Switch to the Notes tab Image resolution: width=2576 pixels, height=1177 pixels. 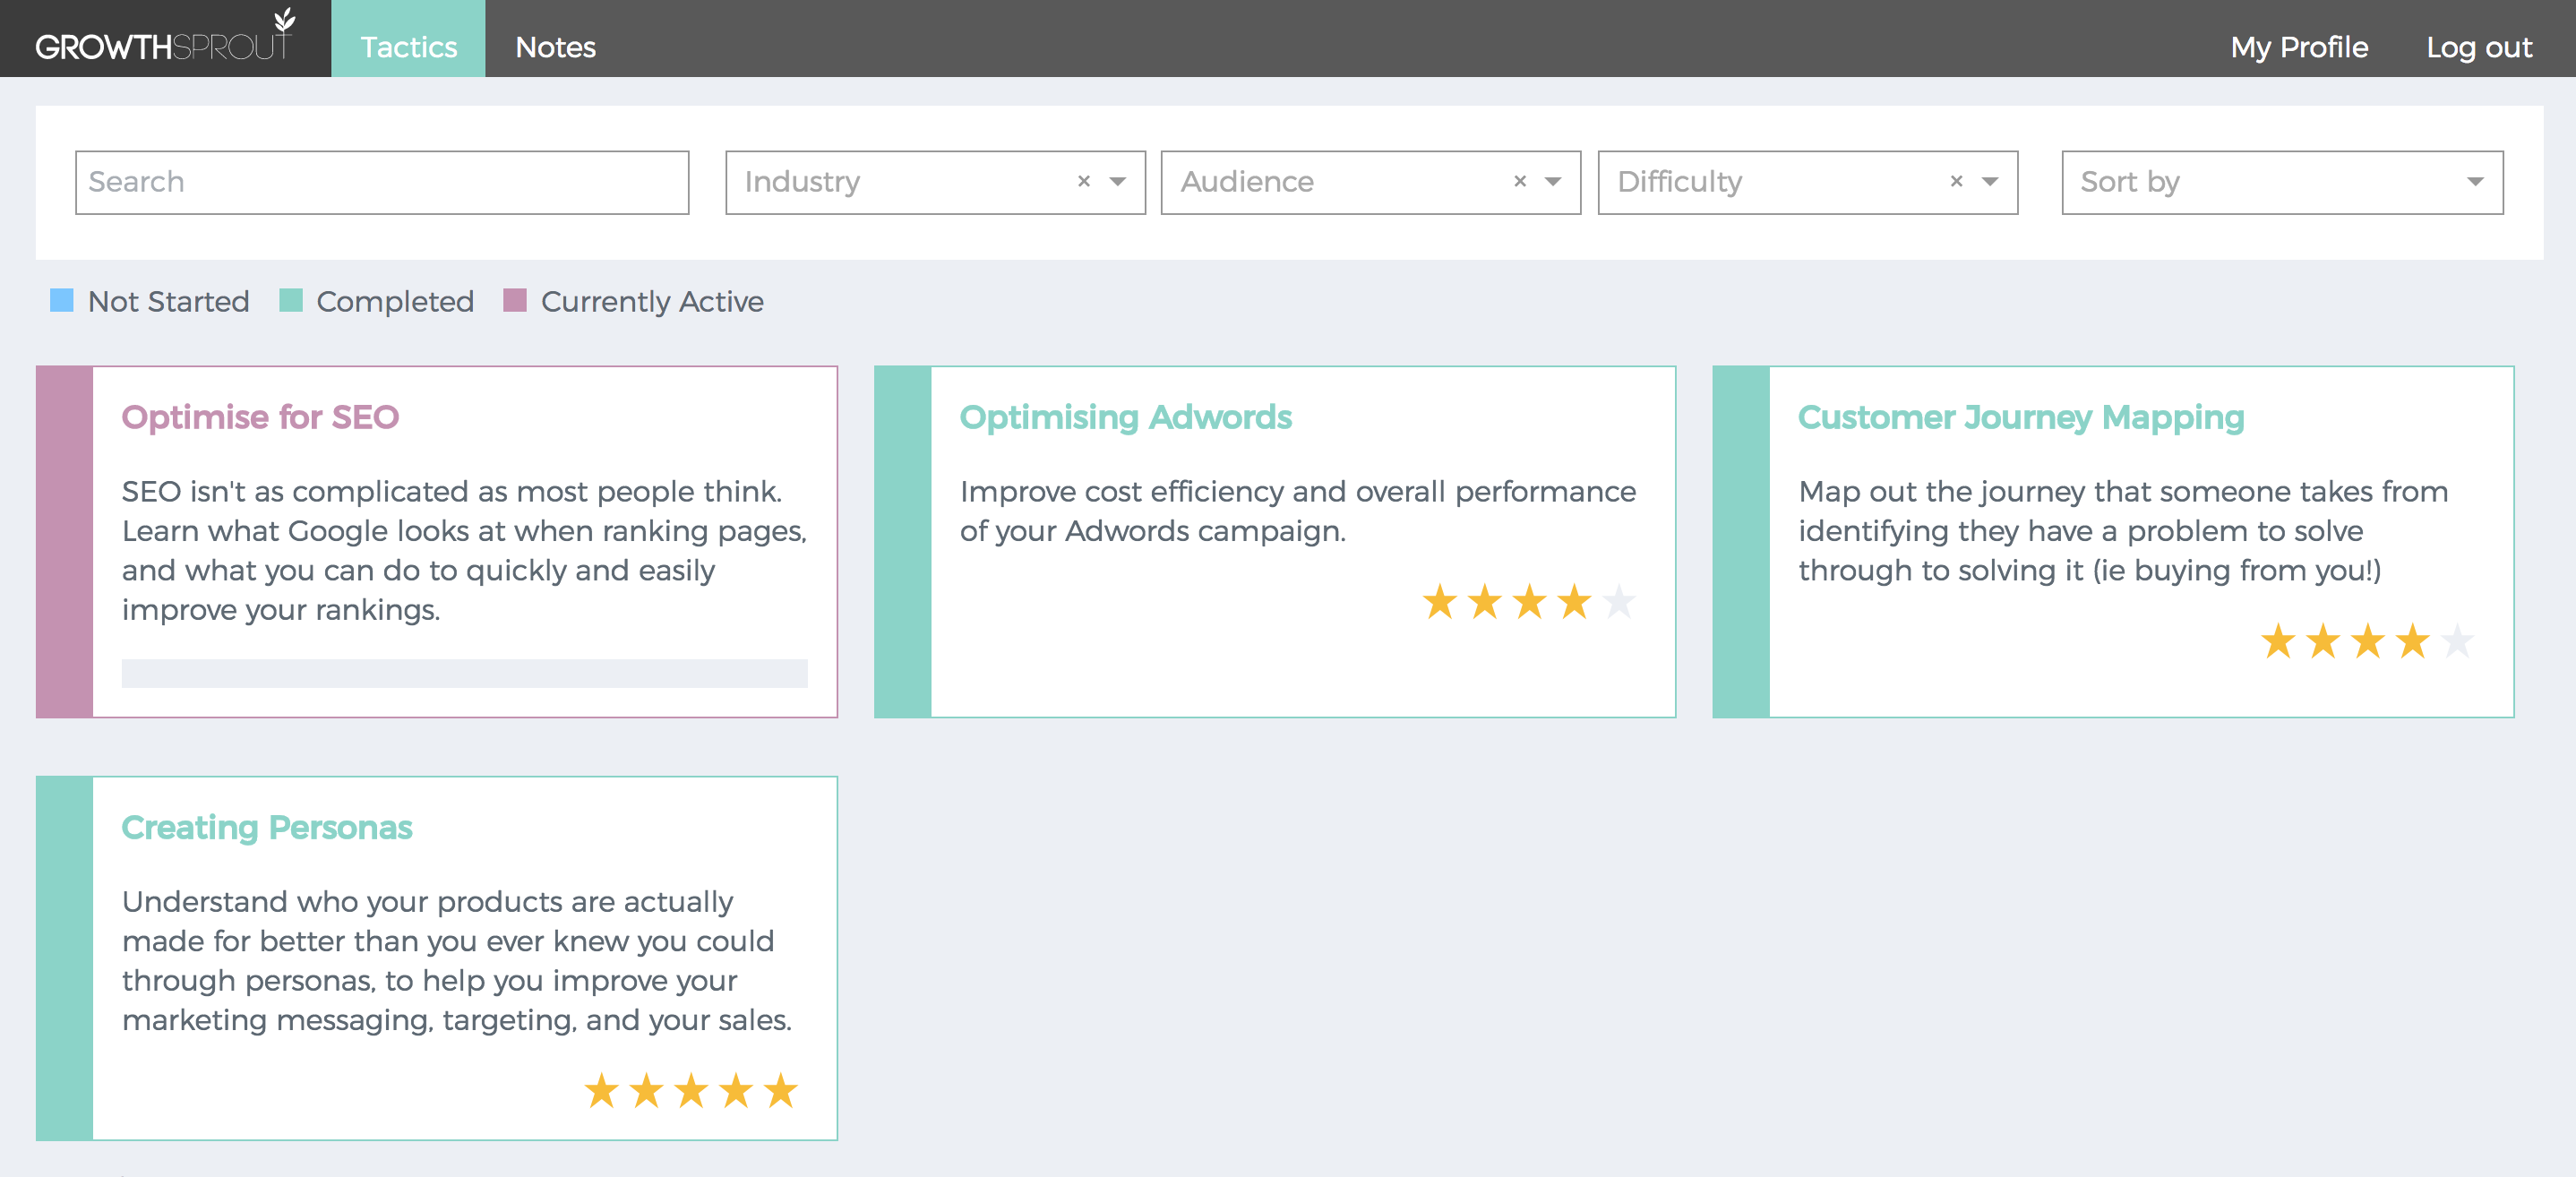(x=555, y=46)
